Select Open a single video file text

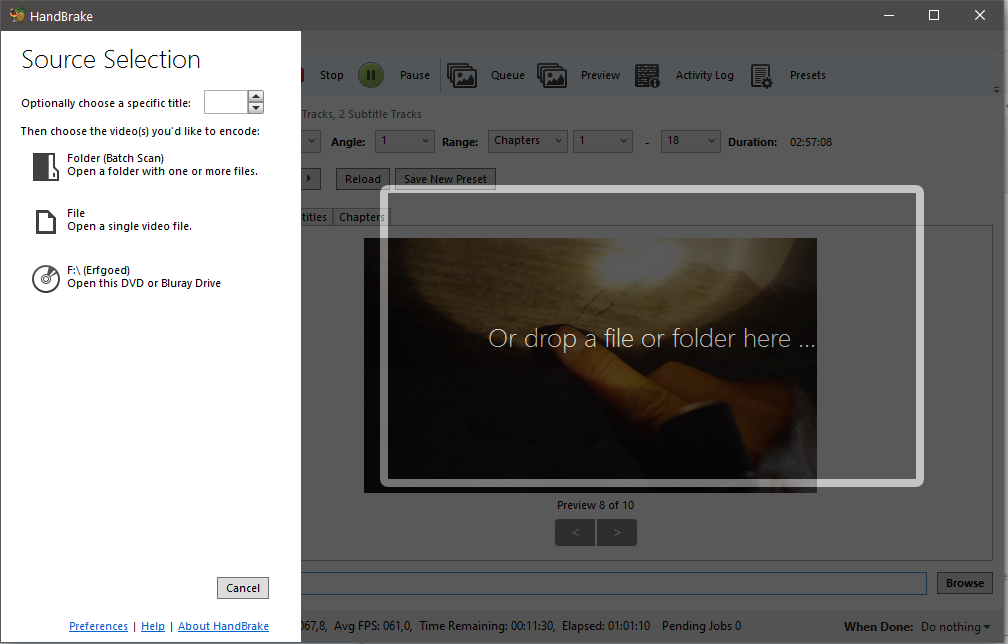[130, 226]
